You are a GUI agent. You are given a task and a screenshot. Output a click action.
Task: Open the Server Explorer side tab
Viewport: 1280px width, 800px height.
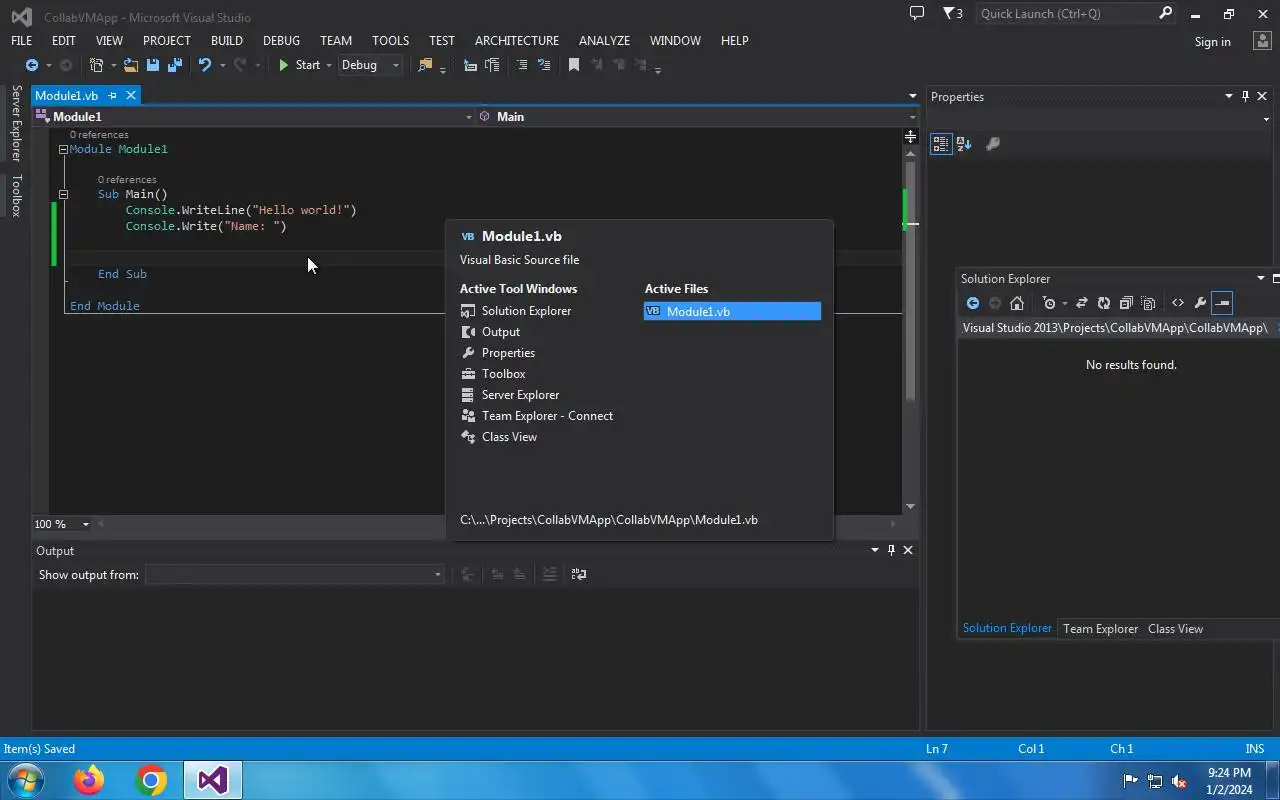pos(16,124)
